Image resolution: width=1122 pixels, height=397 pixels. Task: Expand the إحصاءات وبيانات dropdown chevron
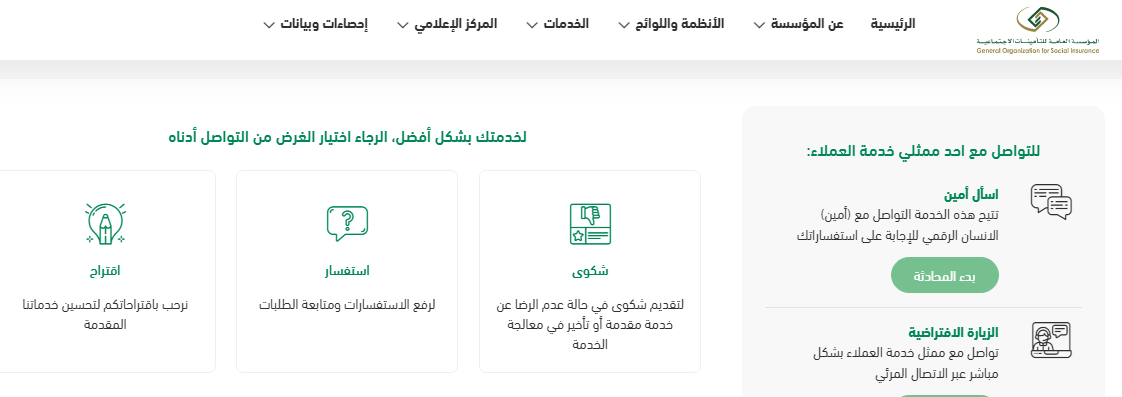click(269, 25)
